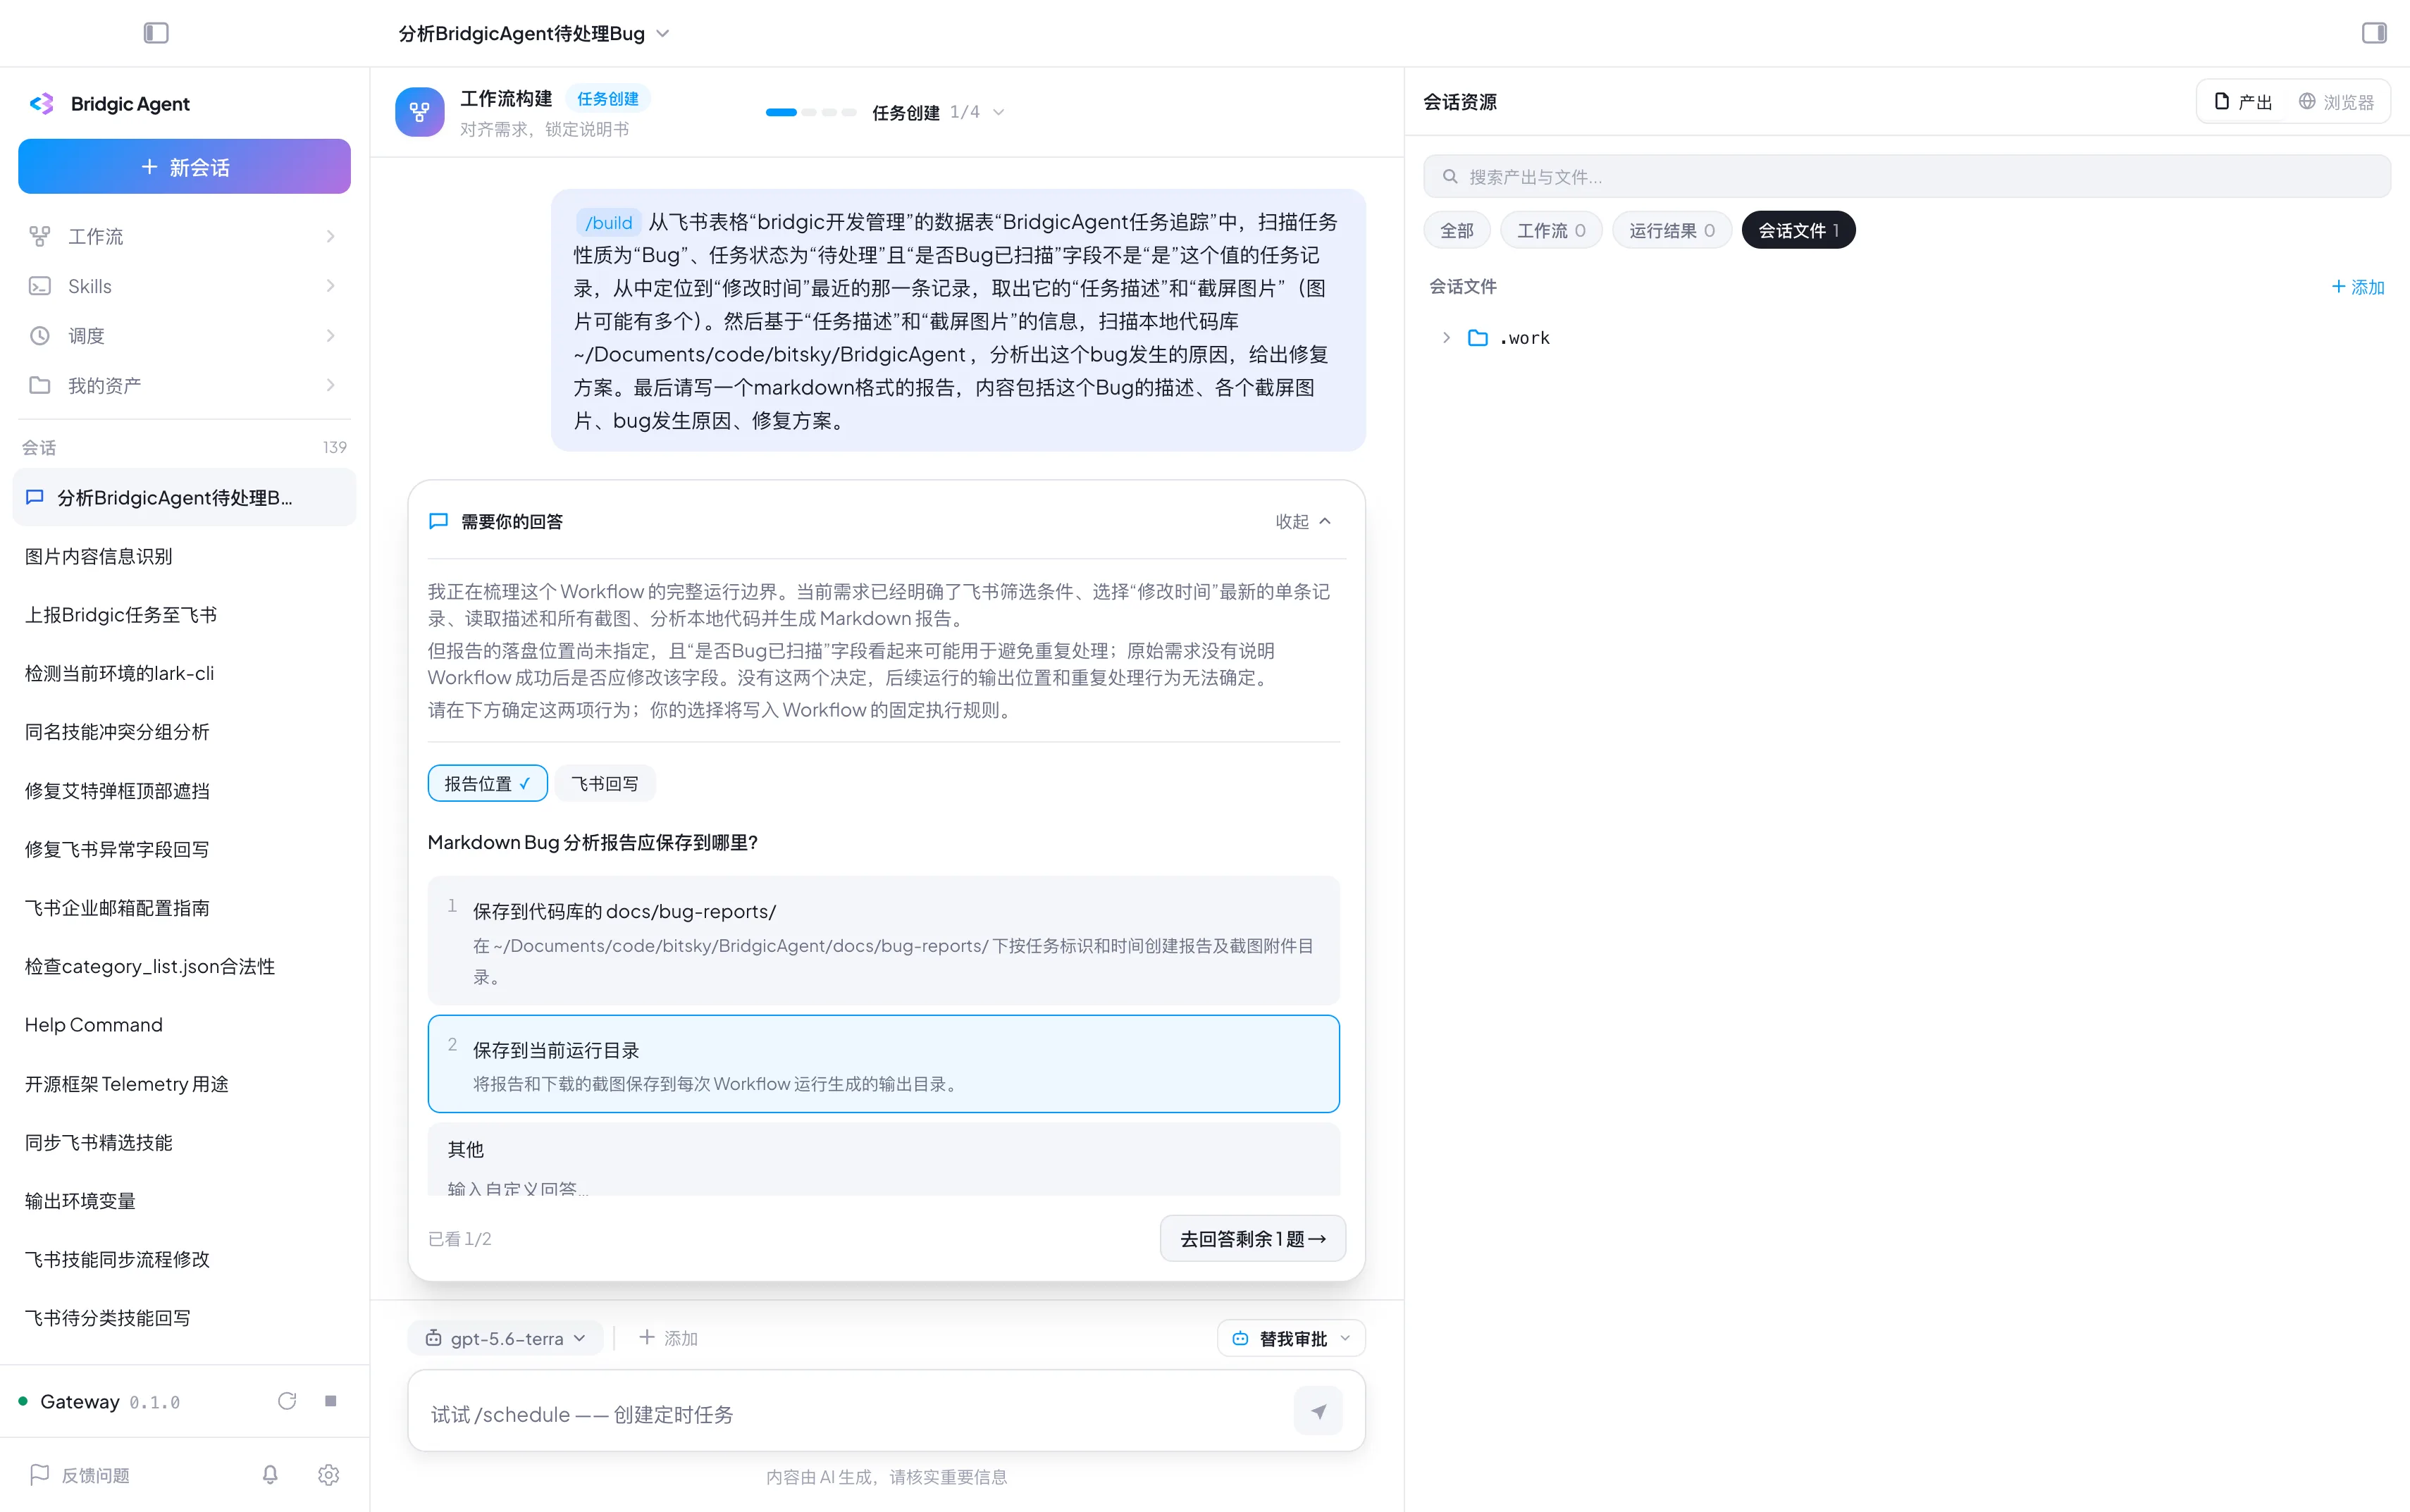The width and height of the screenshot is (2410, 1512).
Task: Select the 运行结果 0 resource filter
Action: pos(1672,230)
